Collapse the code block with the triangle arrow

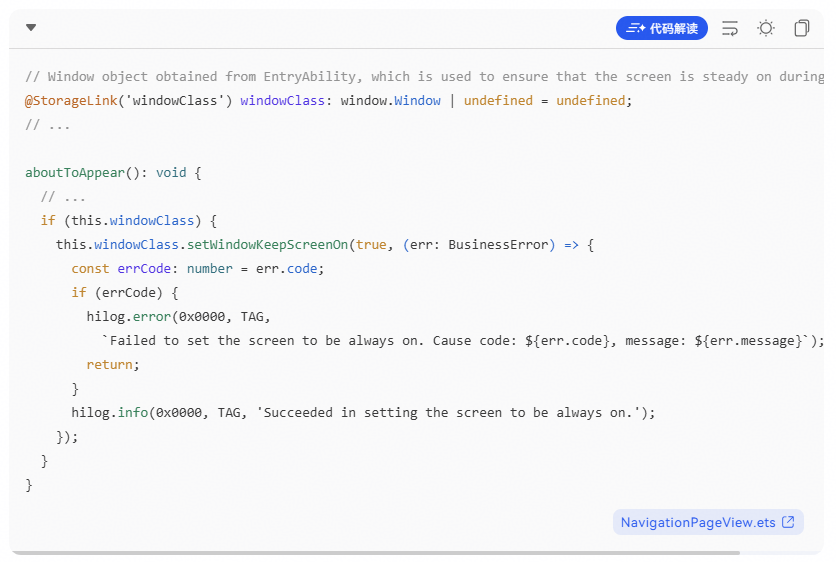click(31, 28)
